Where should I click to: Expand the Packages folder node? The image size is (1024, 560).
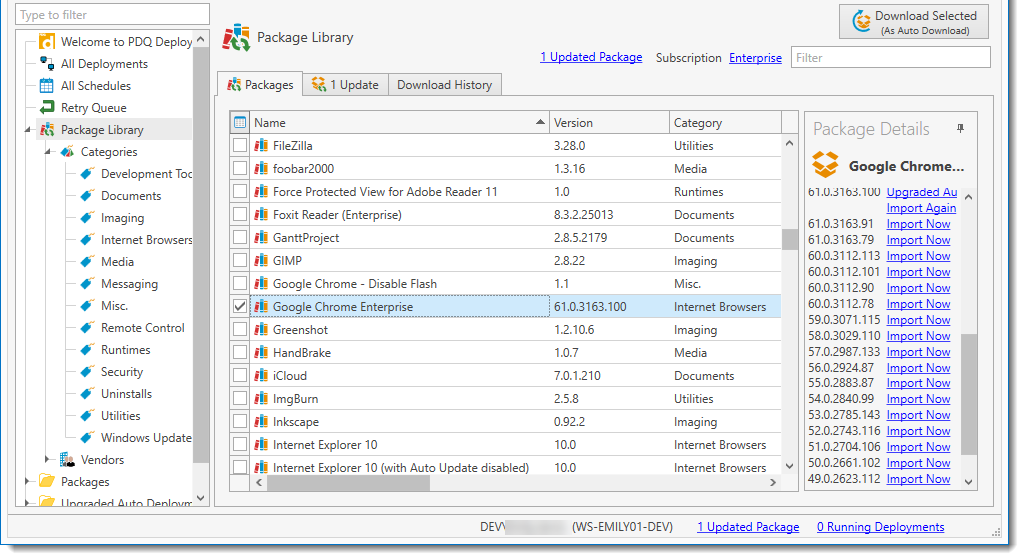[26, 482]
